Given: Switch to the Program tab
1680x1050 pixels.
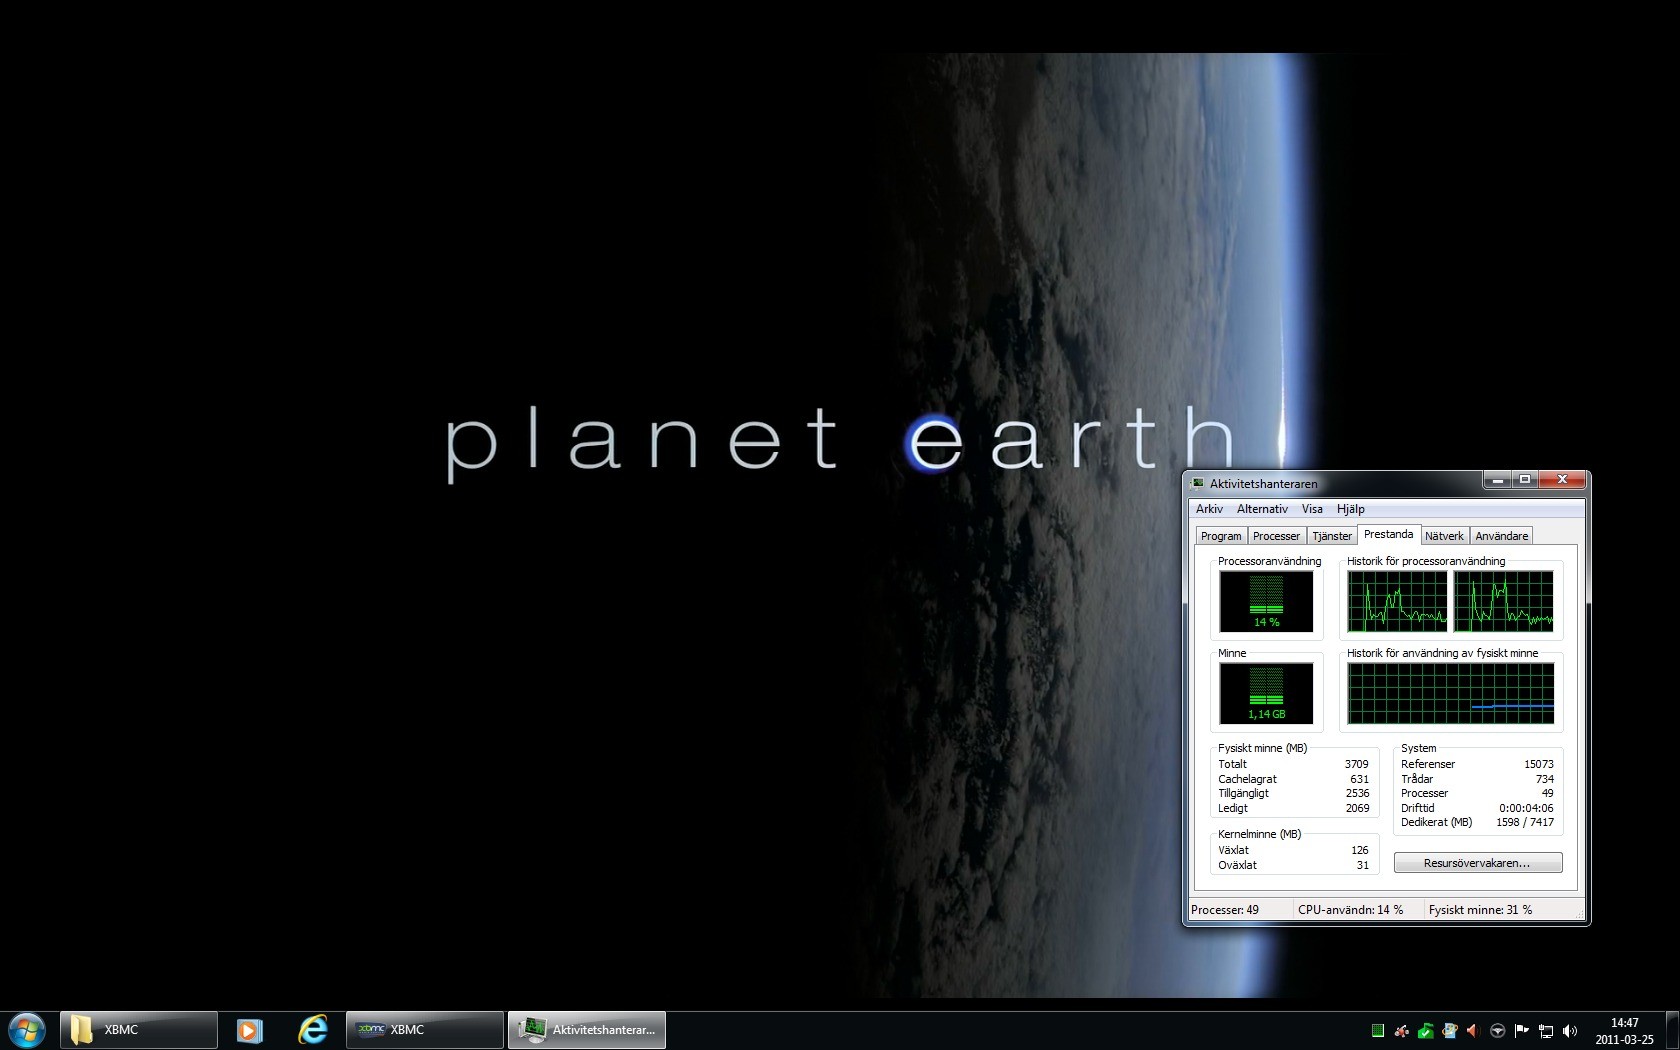Looking at the screenshot, I should pyautogui.click(x=1221, y=536).
